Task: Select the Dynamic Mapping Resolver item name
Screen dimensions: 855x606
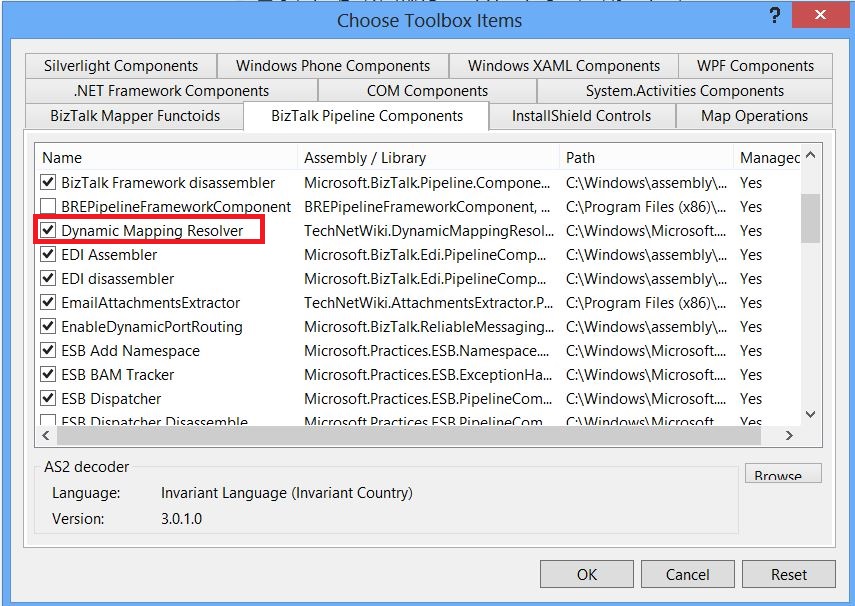Action: click(152, 231)
